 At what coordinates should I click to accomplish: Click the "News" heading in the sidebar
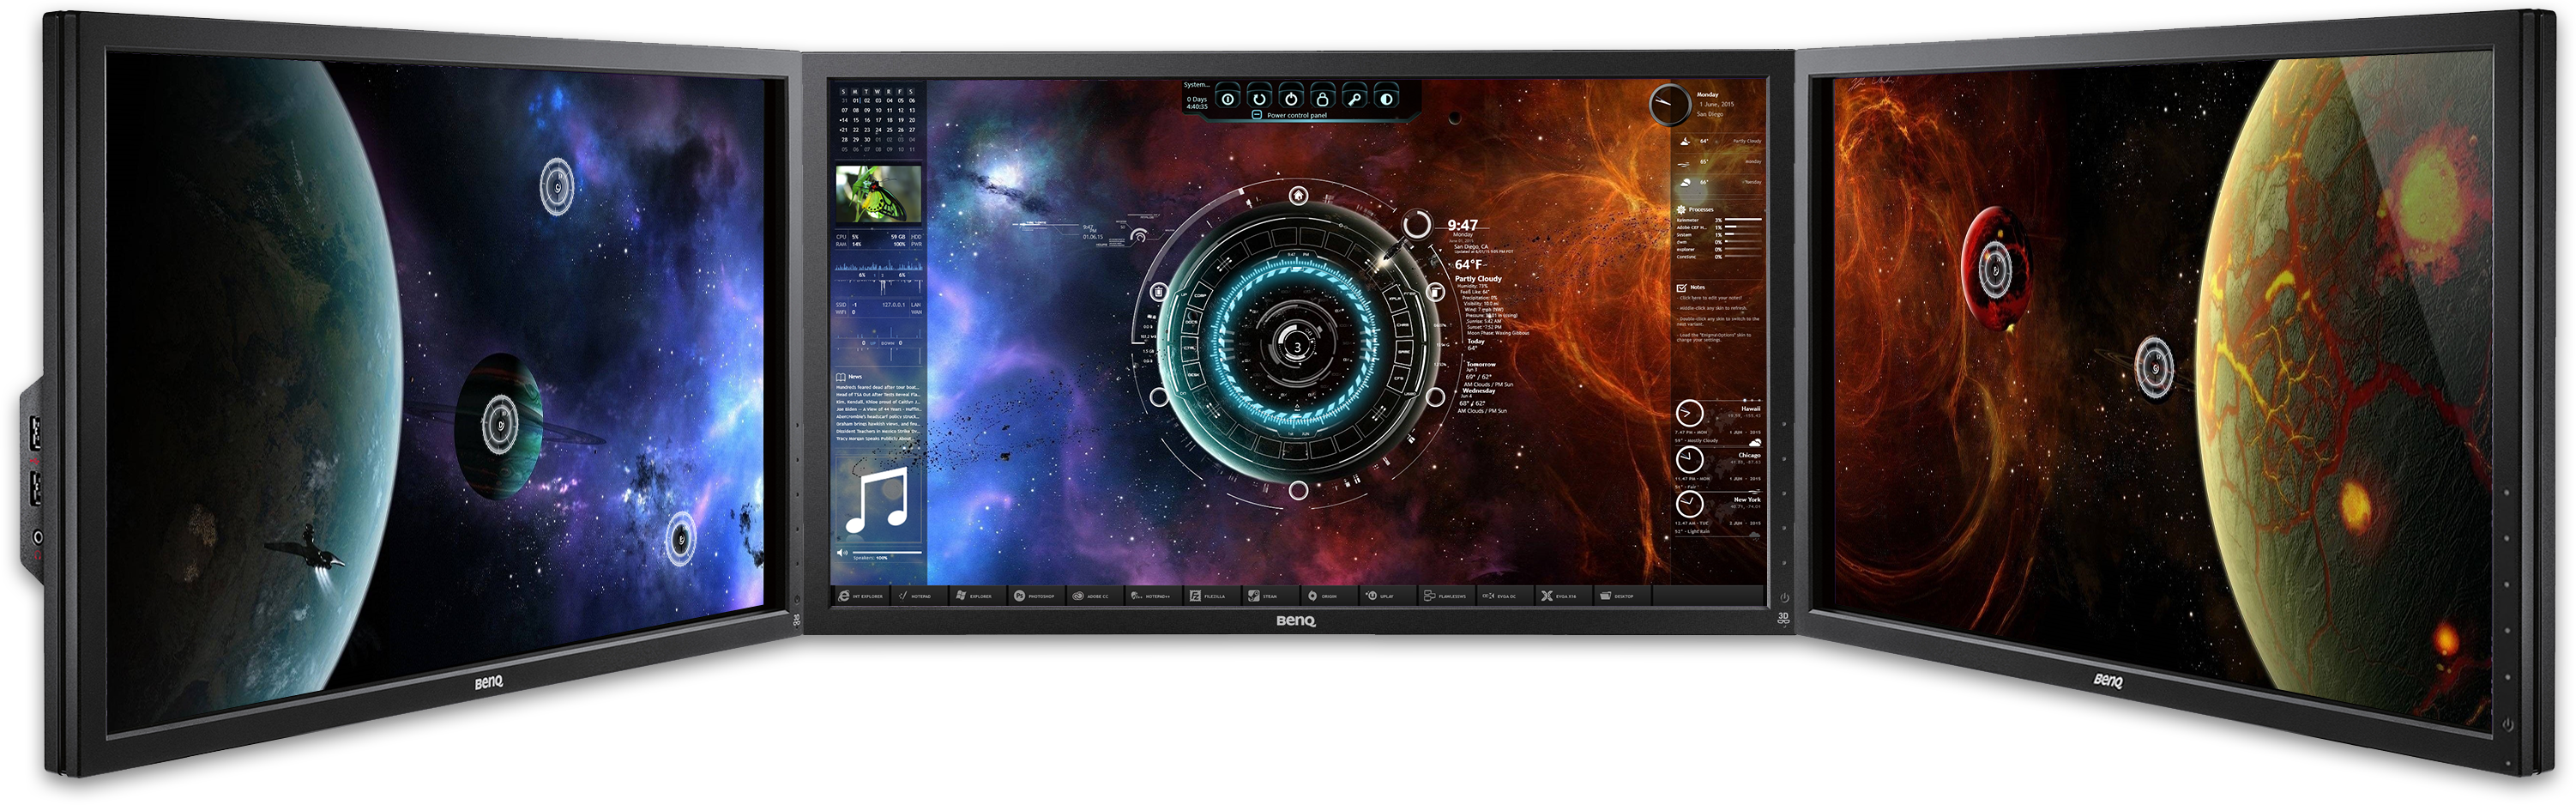click(855, 377)
